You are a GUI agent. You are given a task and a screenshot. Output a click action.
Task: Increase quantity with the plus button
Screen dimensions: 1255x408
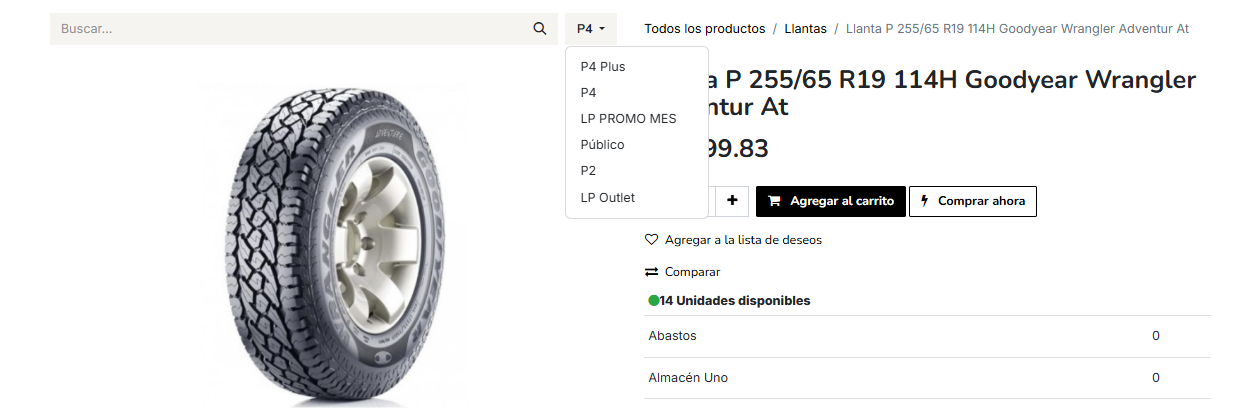pos(732,201)
